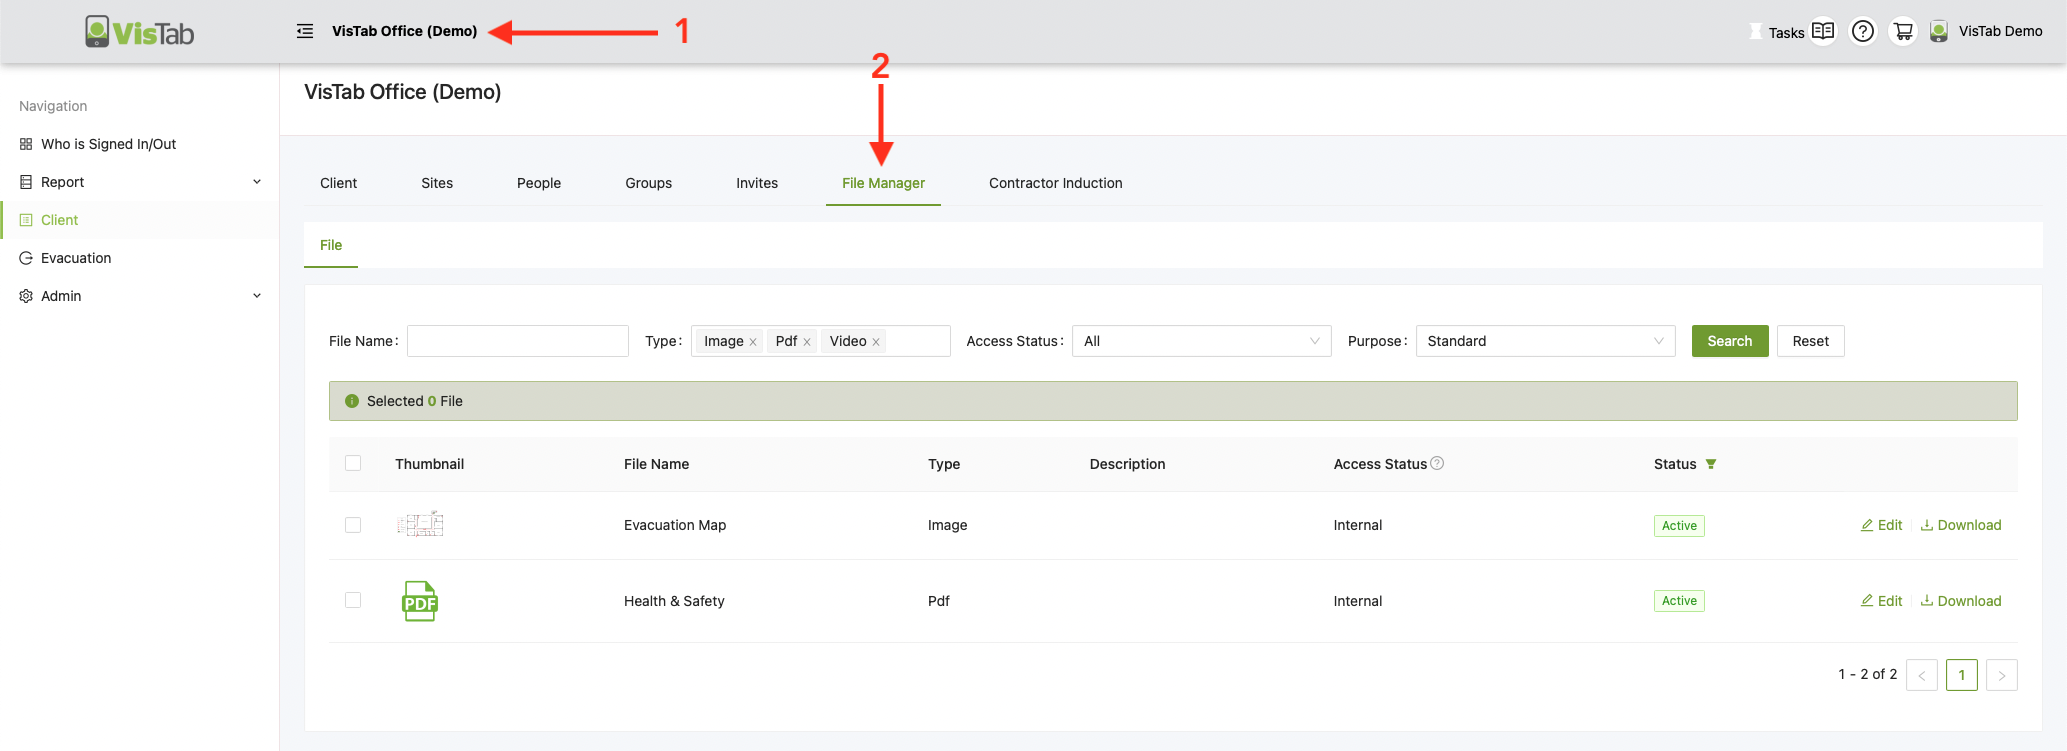Screen dimensions: 2067x751
Task: Click the File Name input field
Action: point(517,341)
